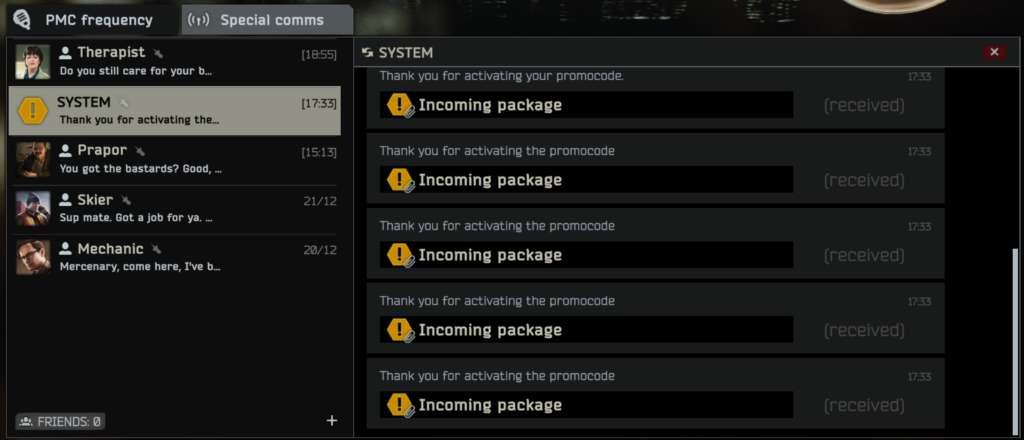Click the pin icon next to SYSTEM

[123, 103]
